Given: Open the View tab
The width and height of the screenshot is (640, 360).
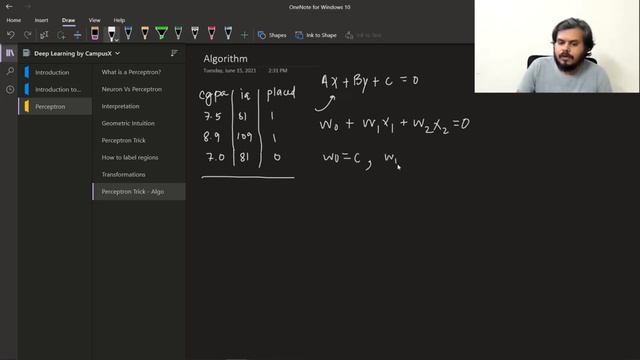Looking at the screenshot, I should click(x=94, y=20).
